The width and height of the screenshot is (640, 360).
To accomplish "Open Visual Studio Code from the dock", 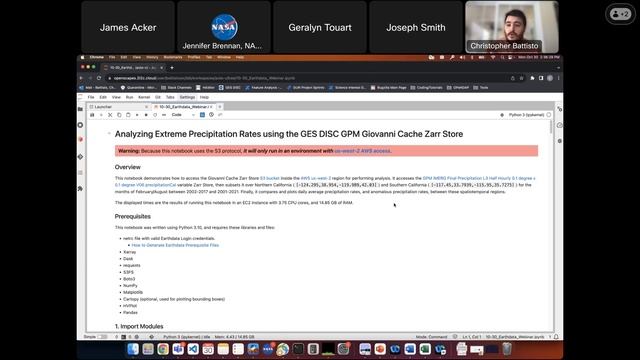I will click(193, 349).
